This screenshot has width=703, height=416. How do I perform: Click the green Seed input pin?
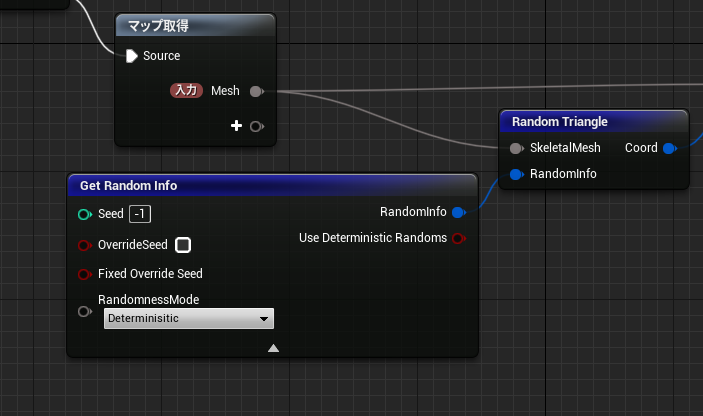(85, 214)
